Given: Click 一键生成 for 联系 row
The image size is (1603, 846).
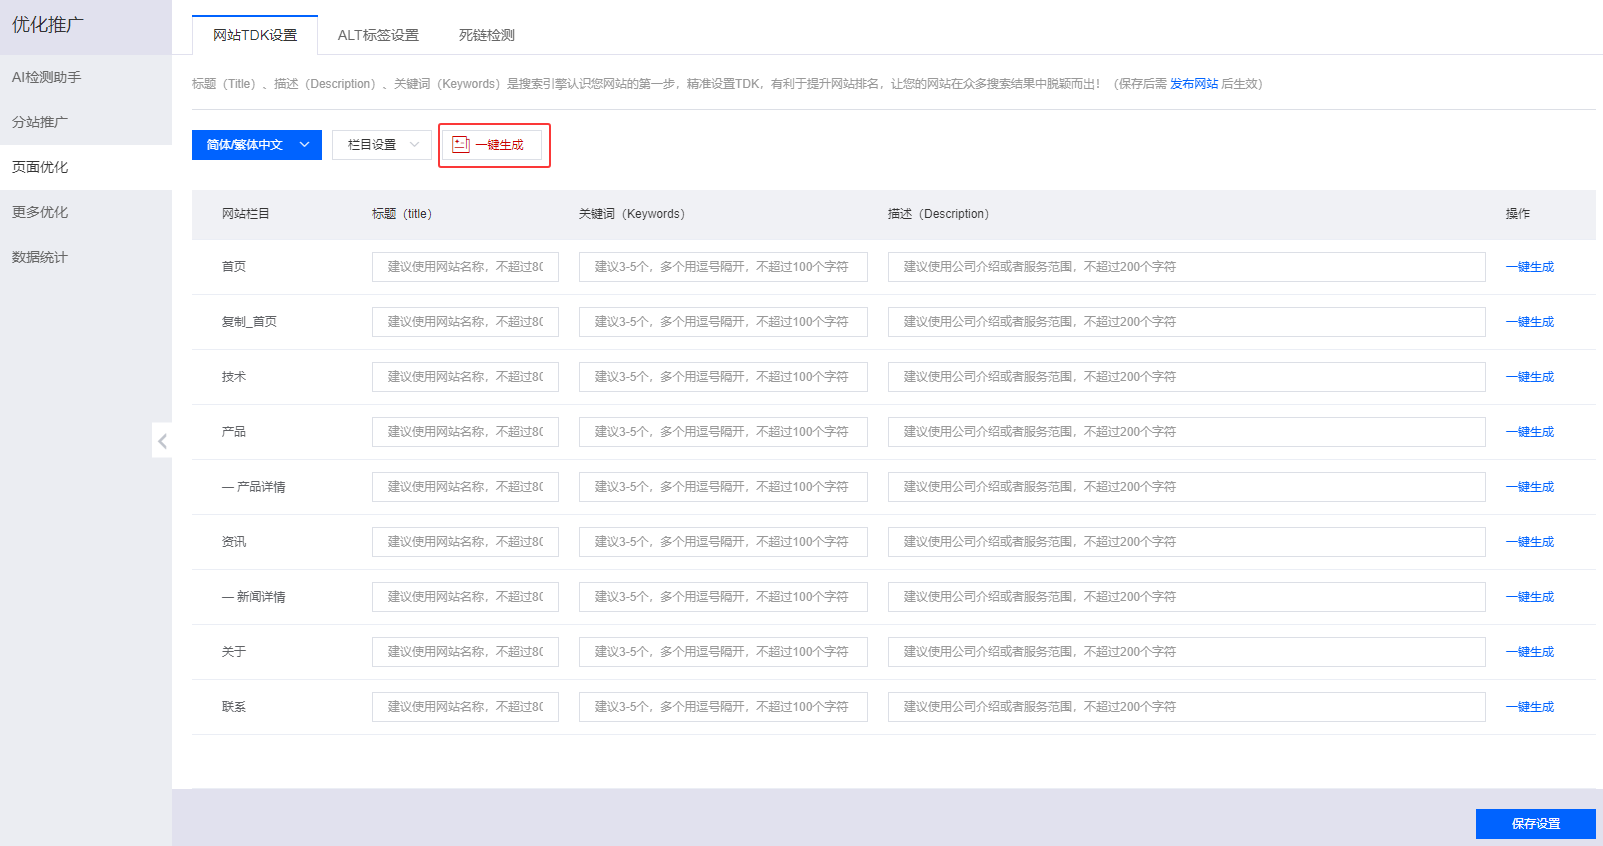Looking at the screenshot, I should (x=1530, y=707).
